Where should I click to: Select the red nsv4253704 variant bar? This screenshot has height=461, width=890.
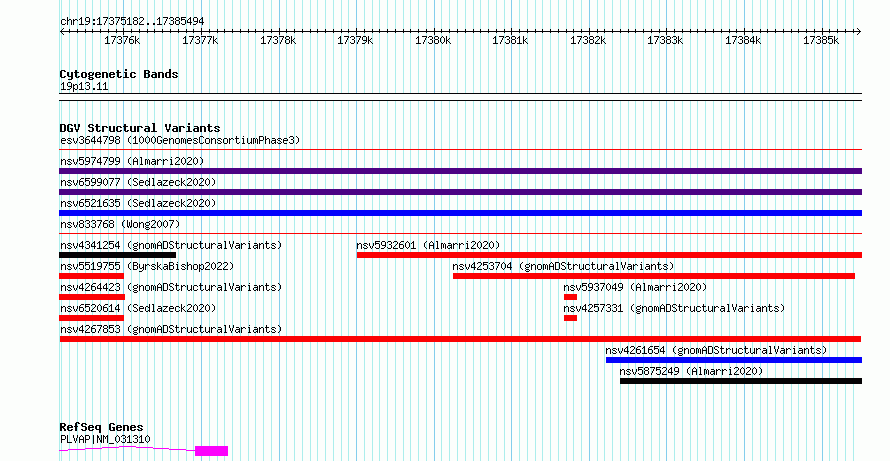[653, 276]
